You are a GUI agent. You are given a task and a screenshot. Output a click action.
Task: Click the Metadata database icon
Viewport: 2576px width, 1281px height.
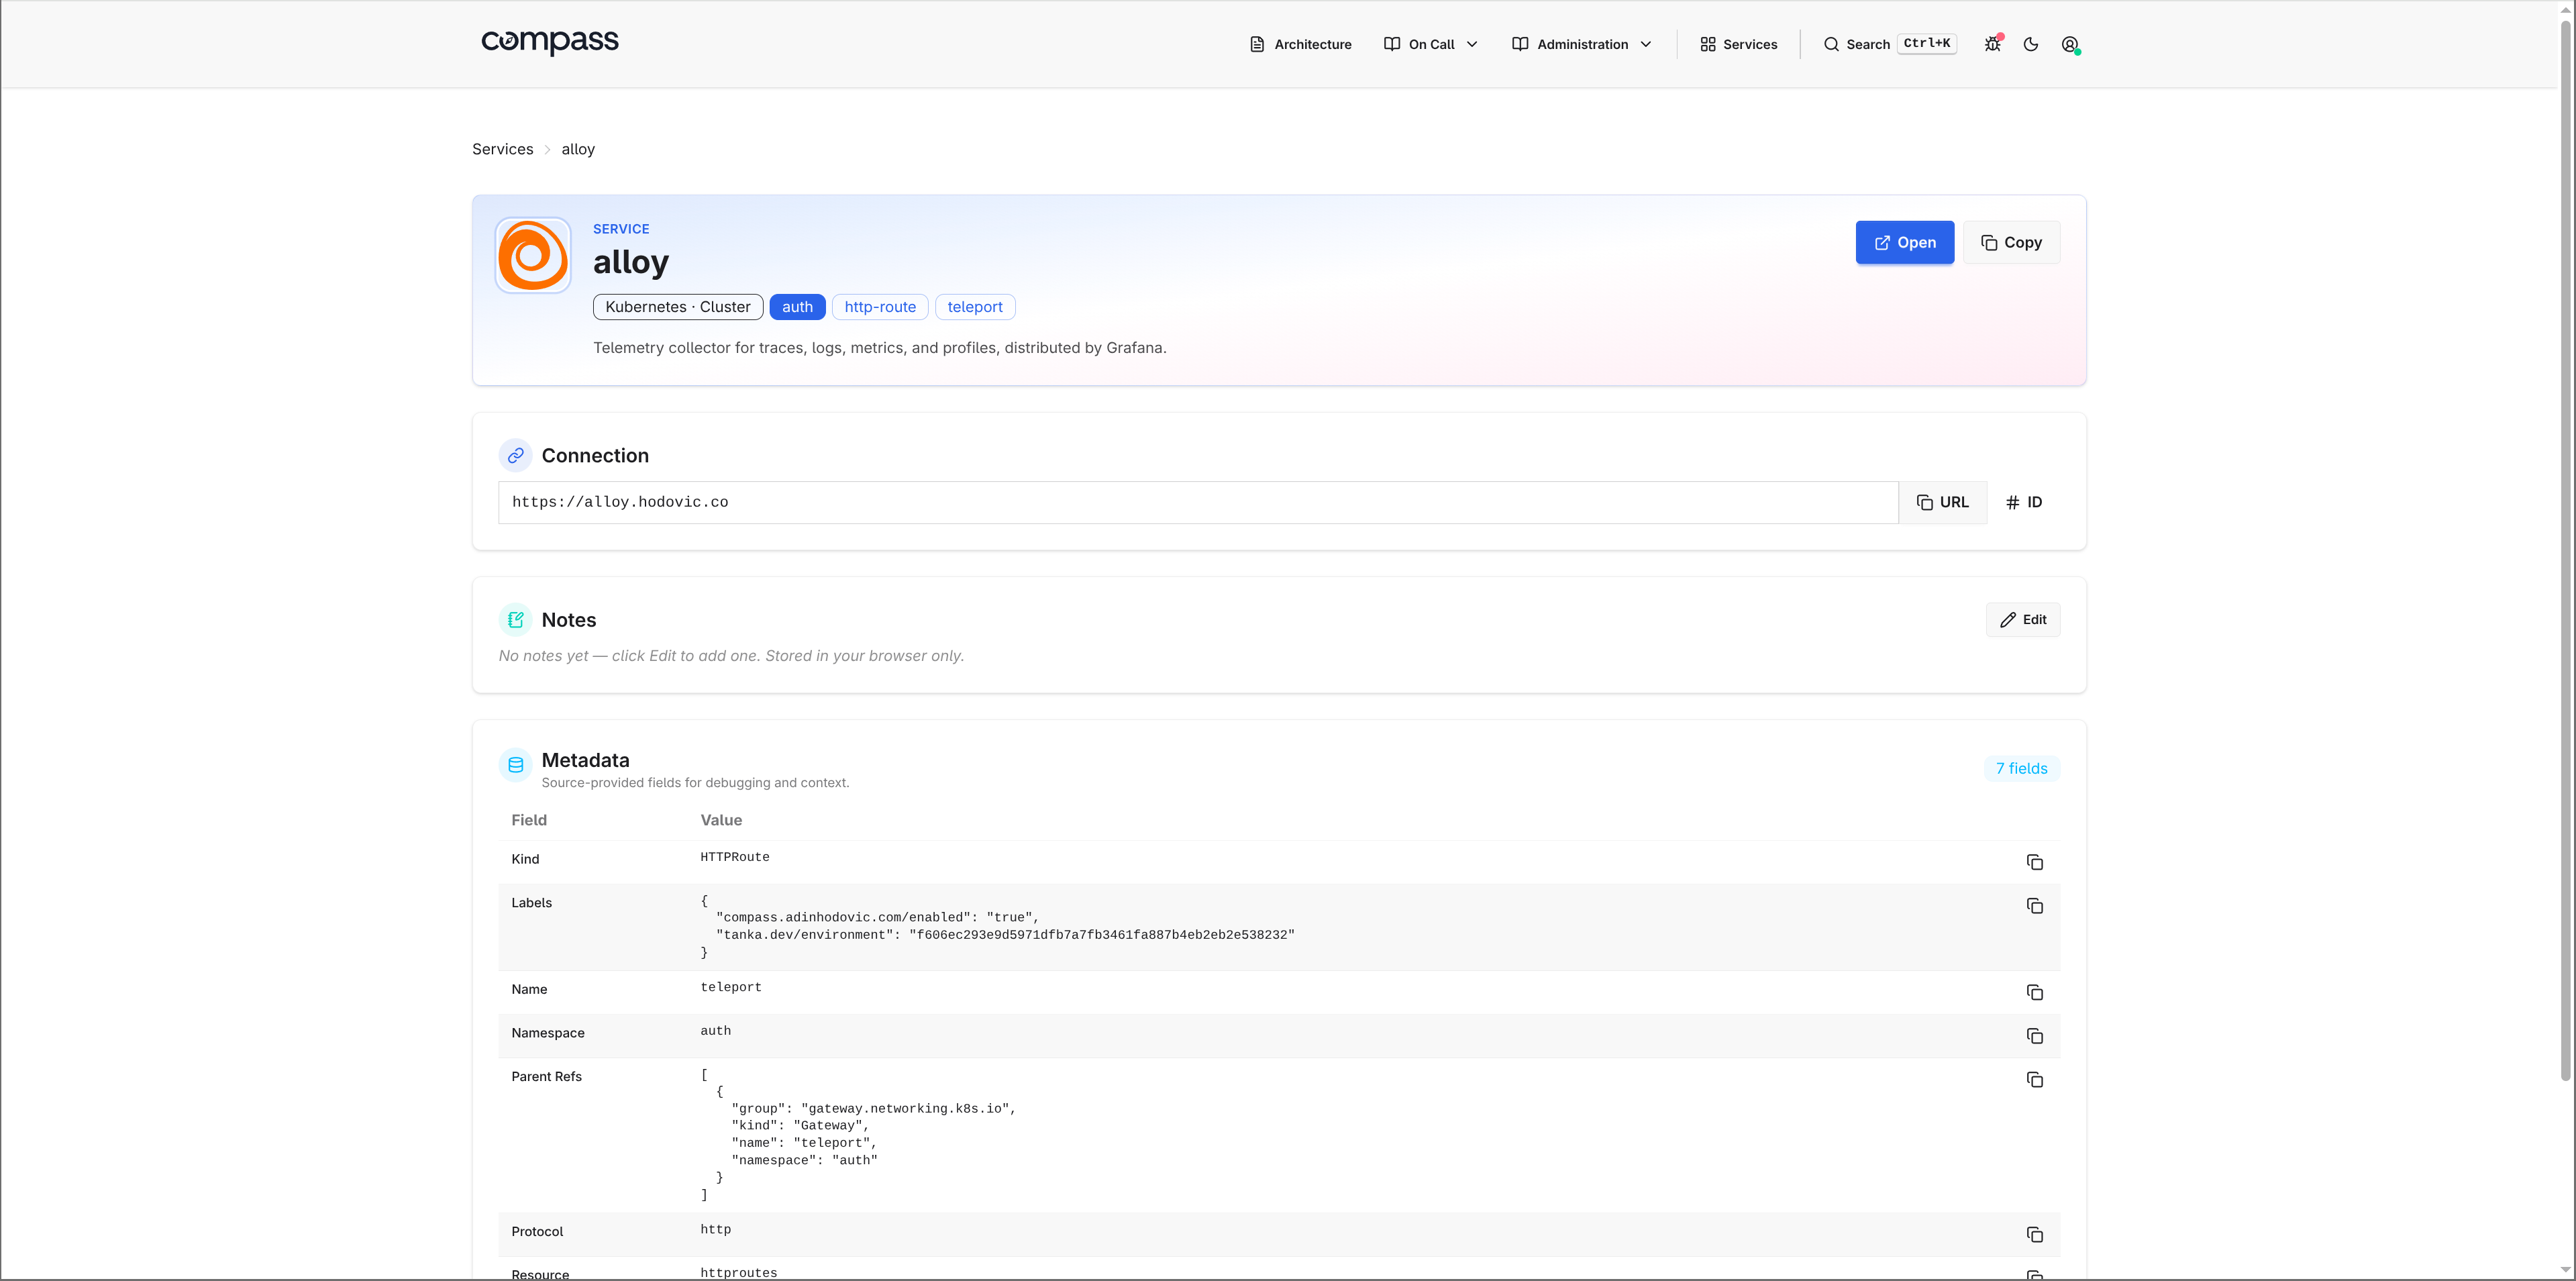[x=515, y=765]
